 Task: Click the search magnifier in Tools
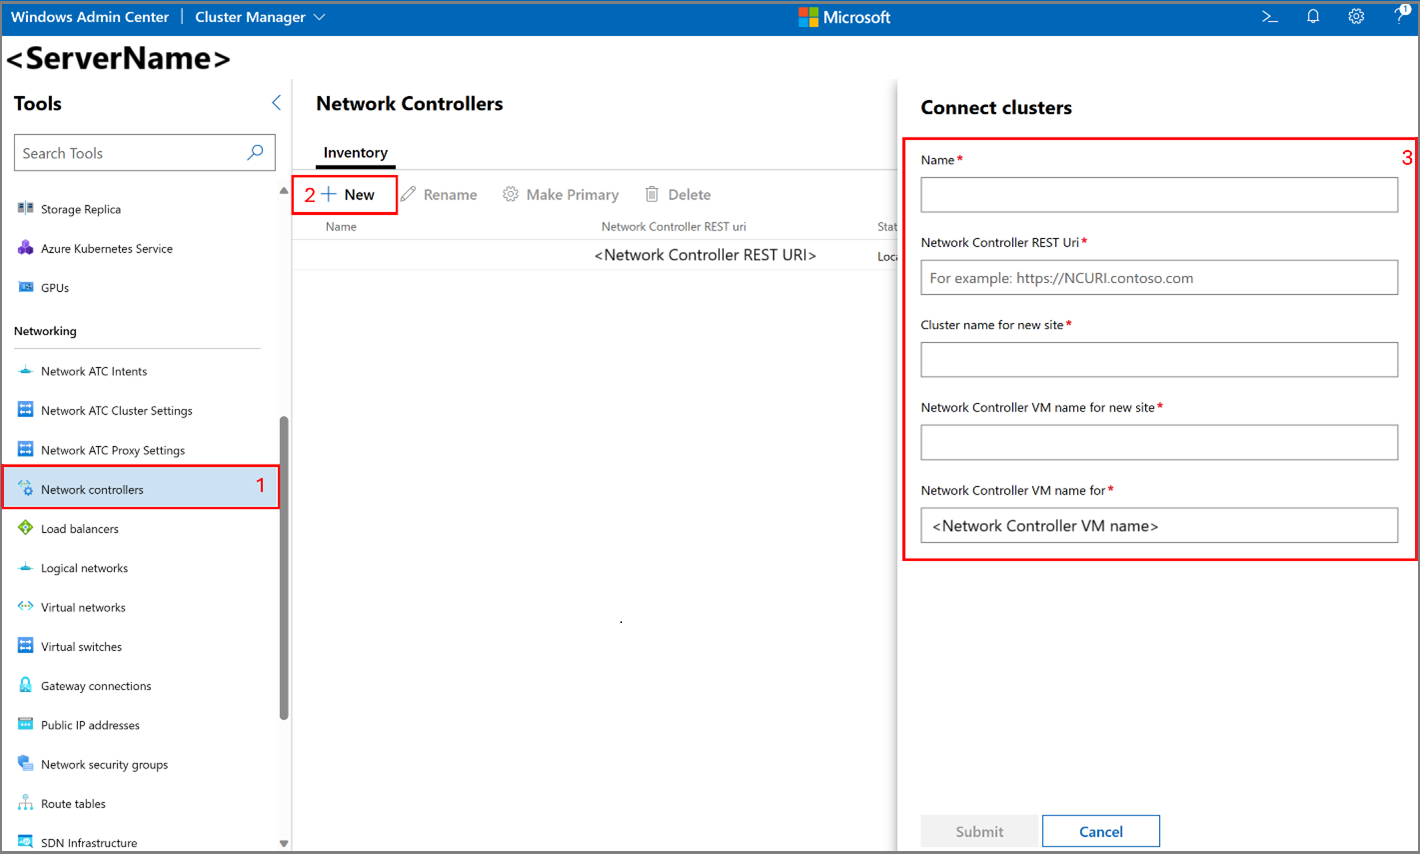click(x=255, y=153)
